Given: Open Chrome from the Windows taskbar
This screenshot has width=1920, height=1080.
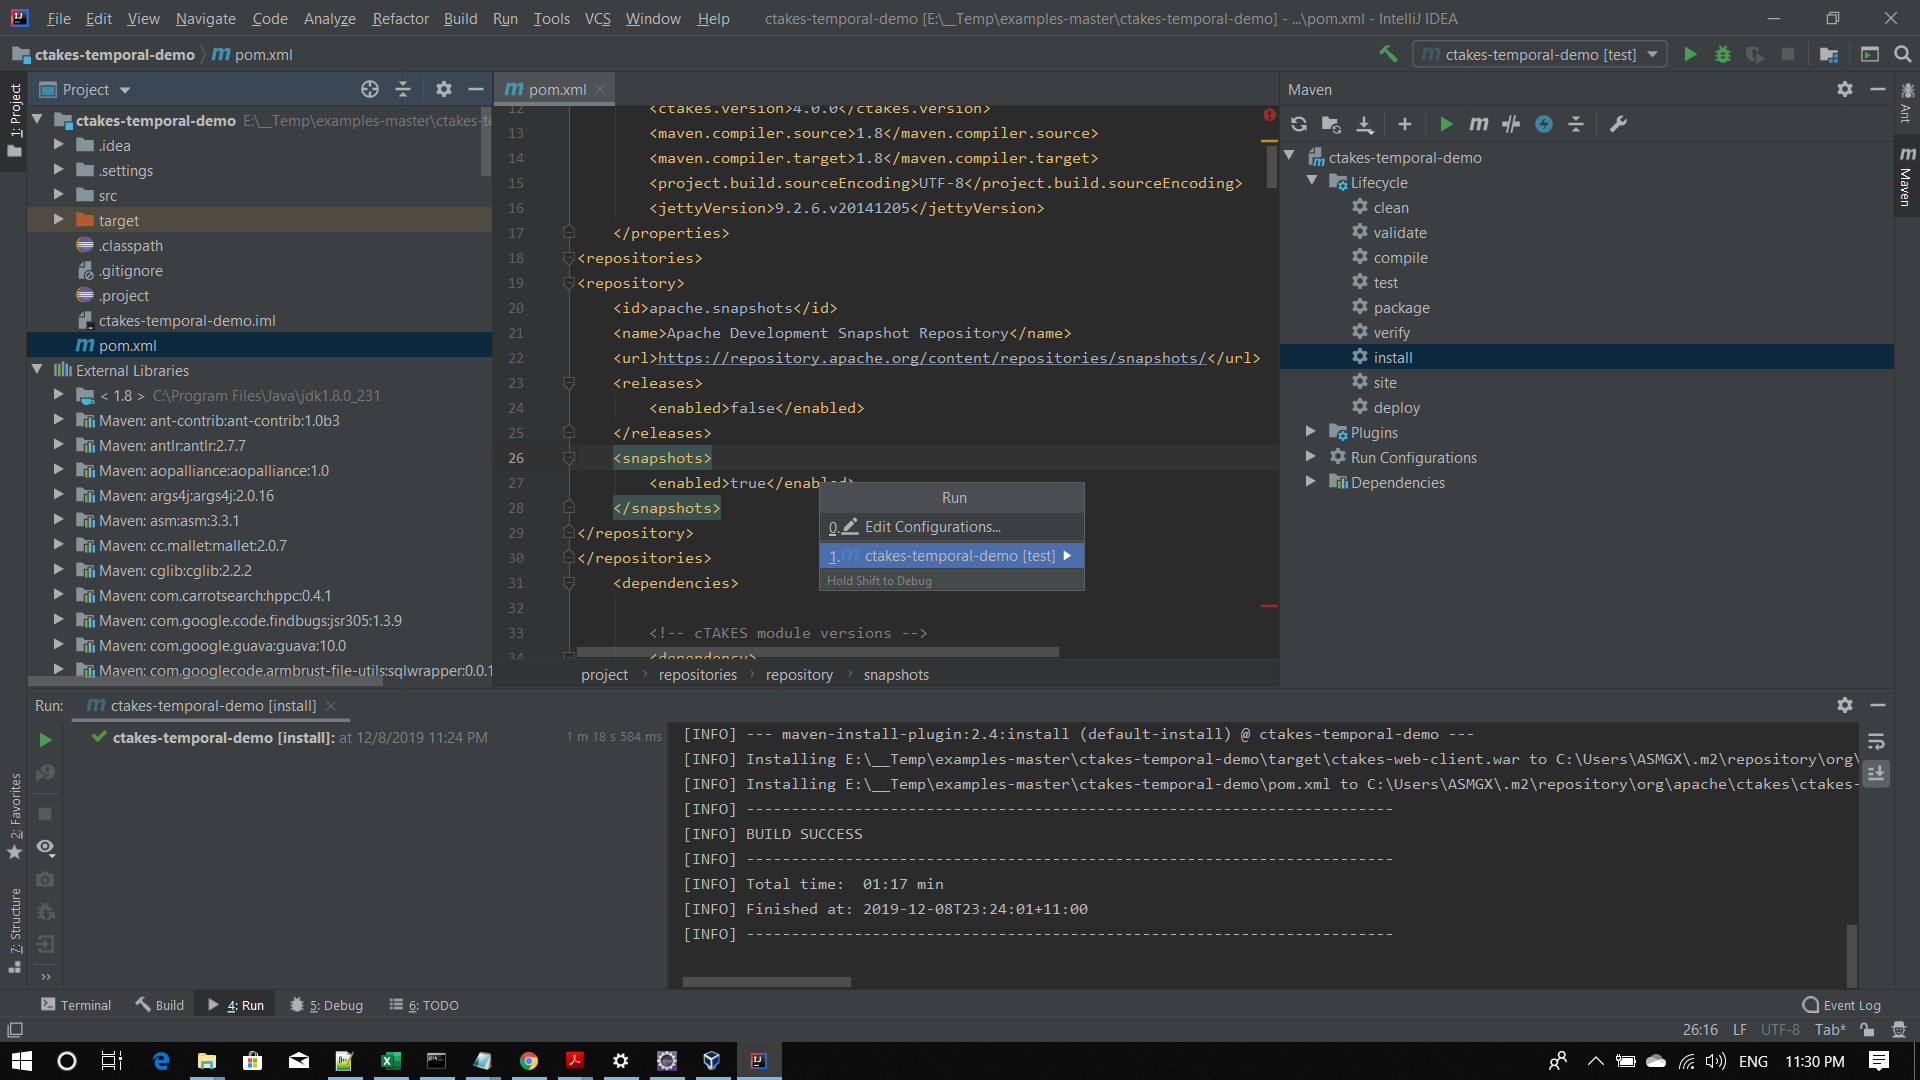Looking at the screenshot, I should (529, 1061).
